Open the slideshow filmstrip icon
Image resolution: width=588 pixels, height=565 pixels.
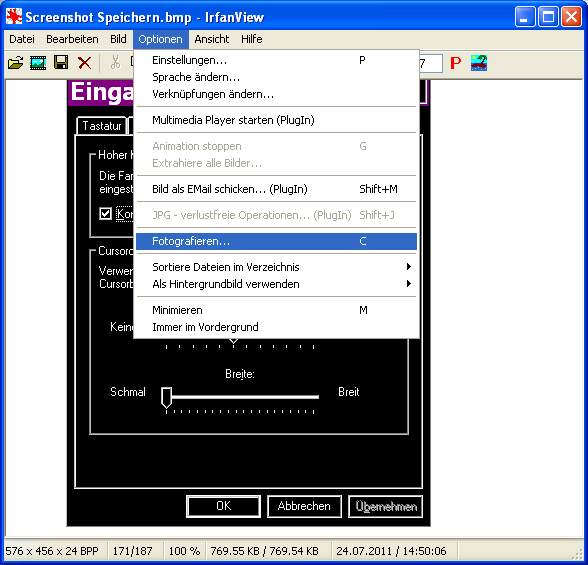38,63
